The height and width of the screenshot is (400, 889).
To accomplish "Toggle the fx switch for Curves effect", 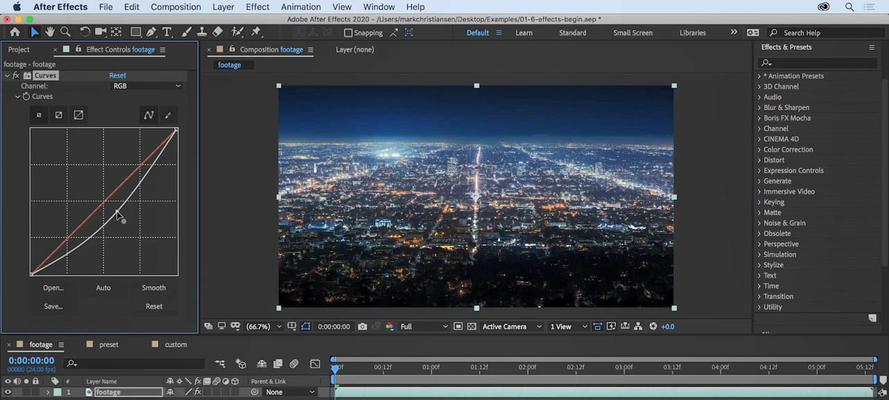I will [x=16, y=75].
